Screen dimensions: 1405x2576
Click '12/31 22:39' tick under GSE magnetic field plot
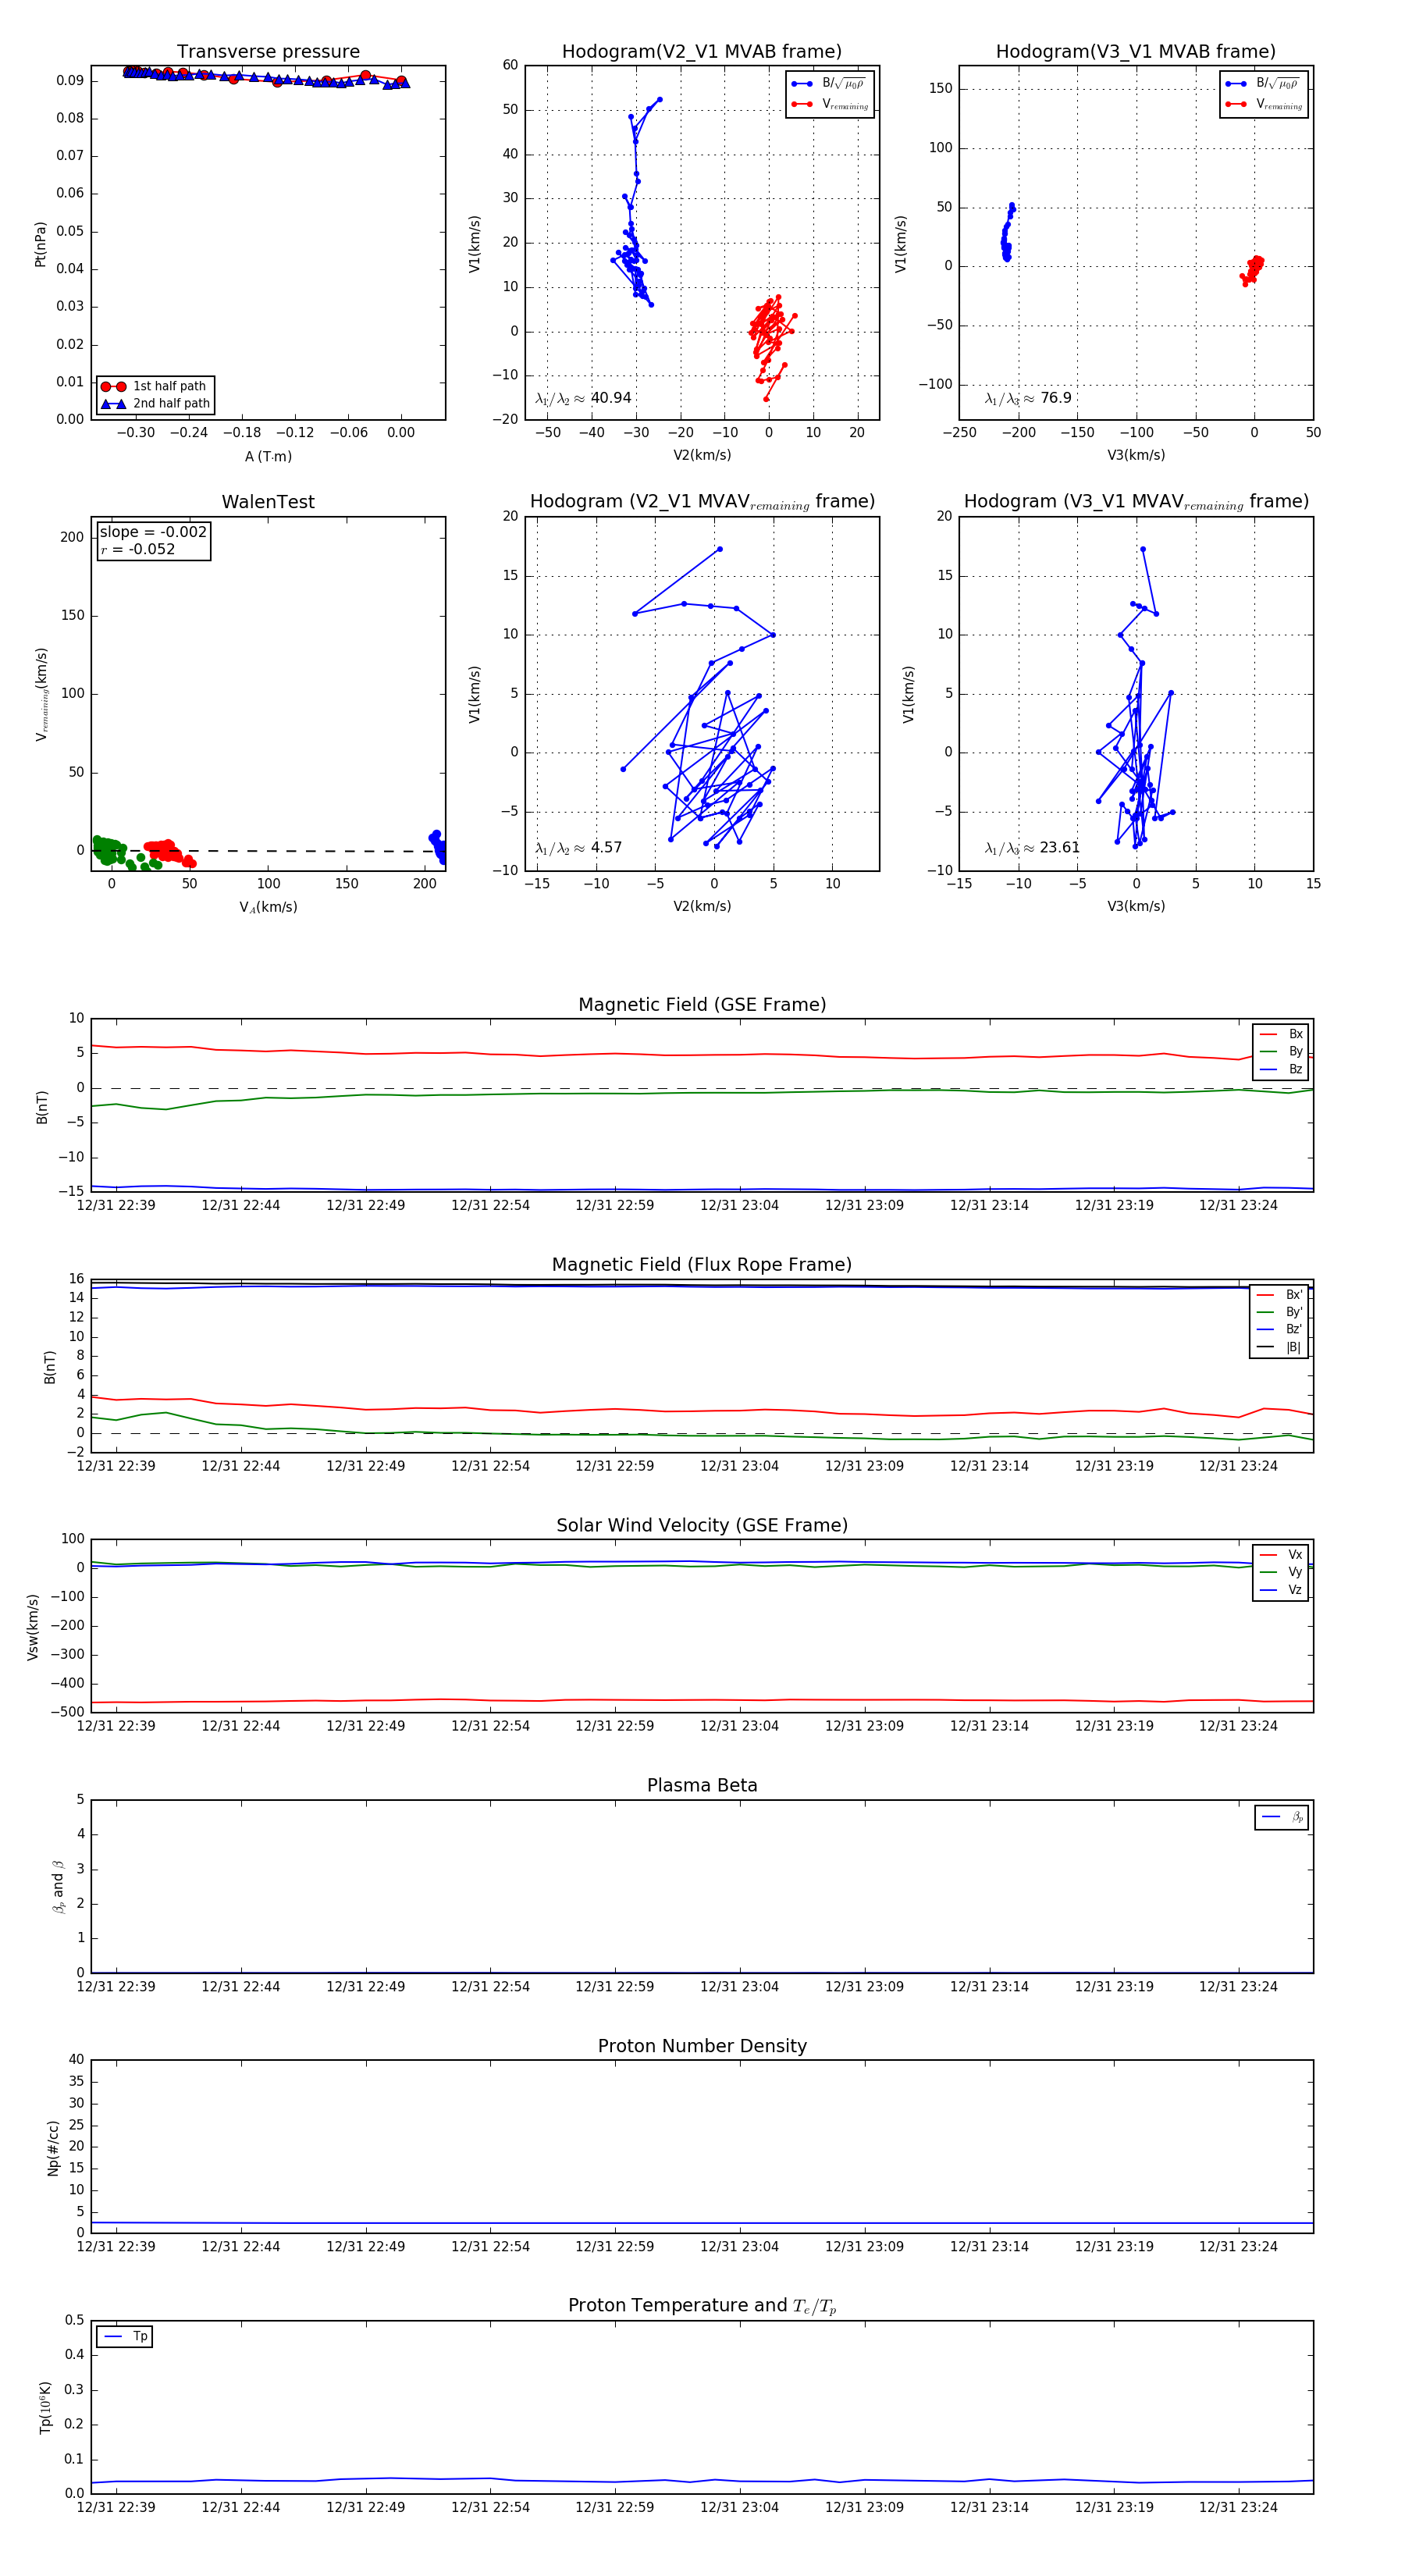[116, 1206]
